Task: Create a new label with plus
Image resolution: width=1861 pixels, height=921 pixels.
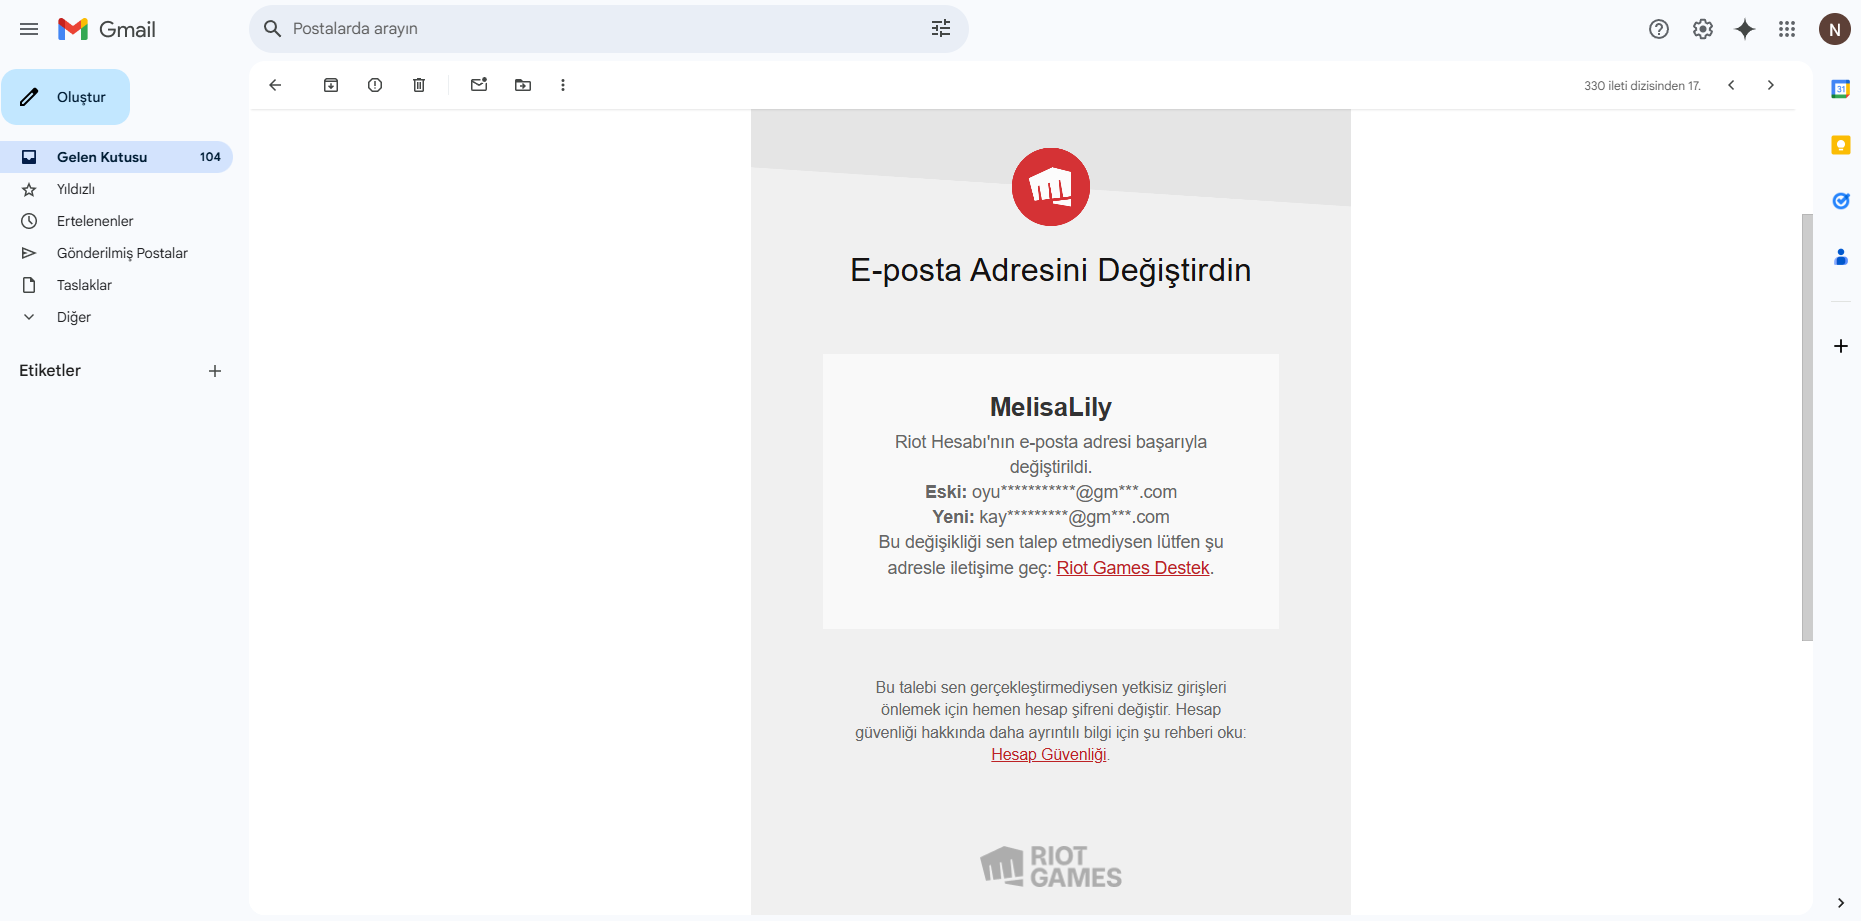Action: 215,371
